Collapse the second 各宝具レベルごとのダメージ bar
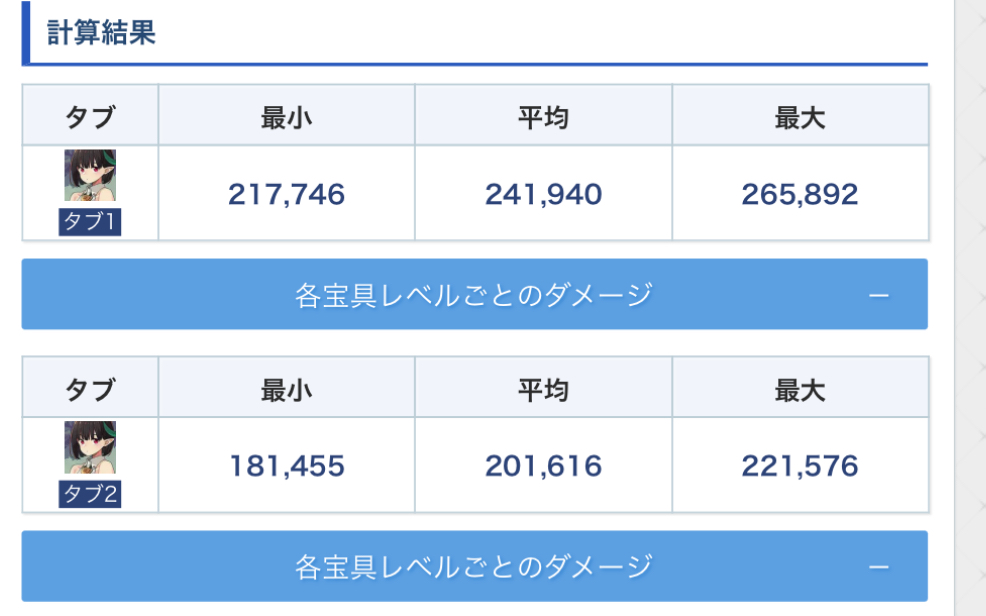This screenshot has width=986, height=616. click(x=474, y=566)
